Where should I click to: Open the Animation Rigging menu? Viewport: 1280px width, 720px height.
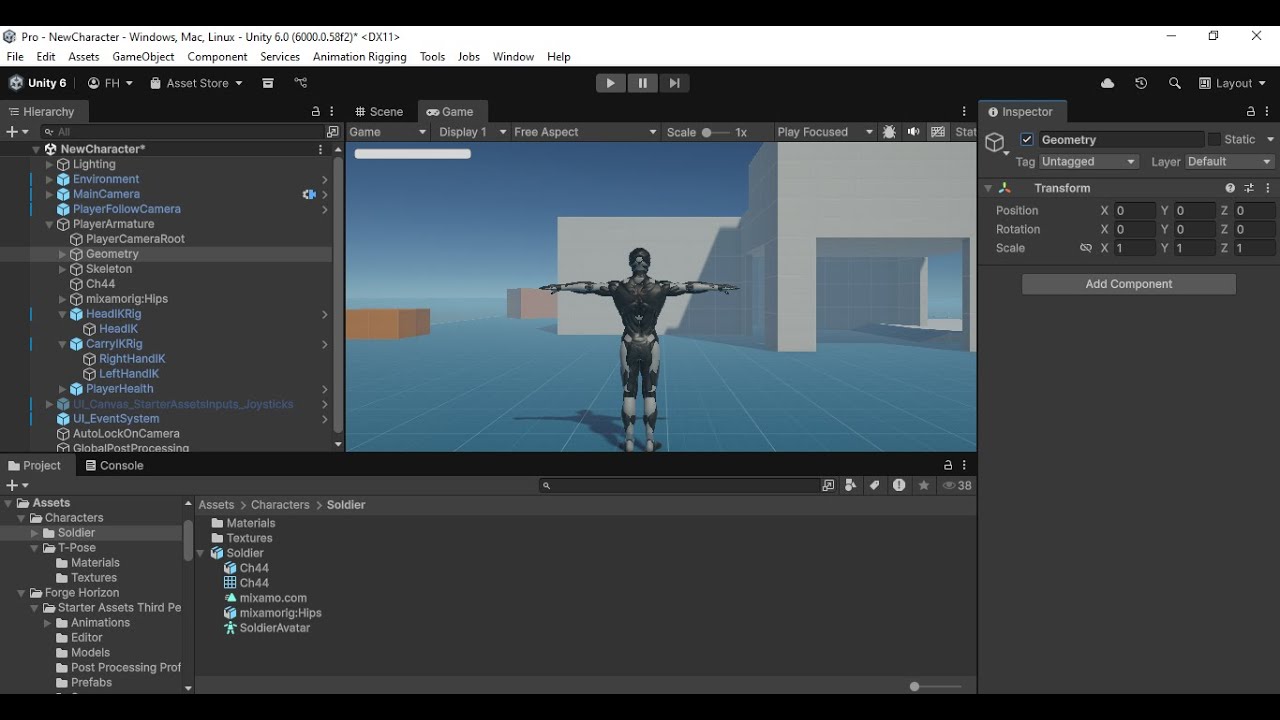359,57
